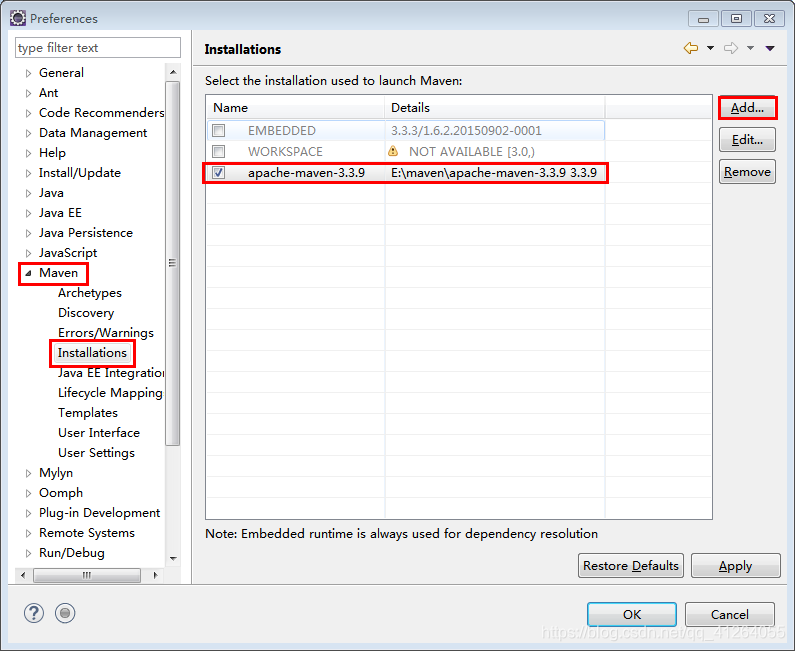Select the Java Persistence category
The width and height of the screenshot is (795, 651).
coord(86,233)
